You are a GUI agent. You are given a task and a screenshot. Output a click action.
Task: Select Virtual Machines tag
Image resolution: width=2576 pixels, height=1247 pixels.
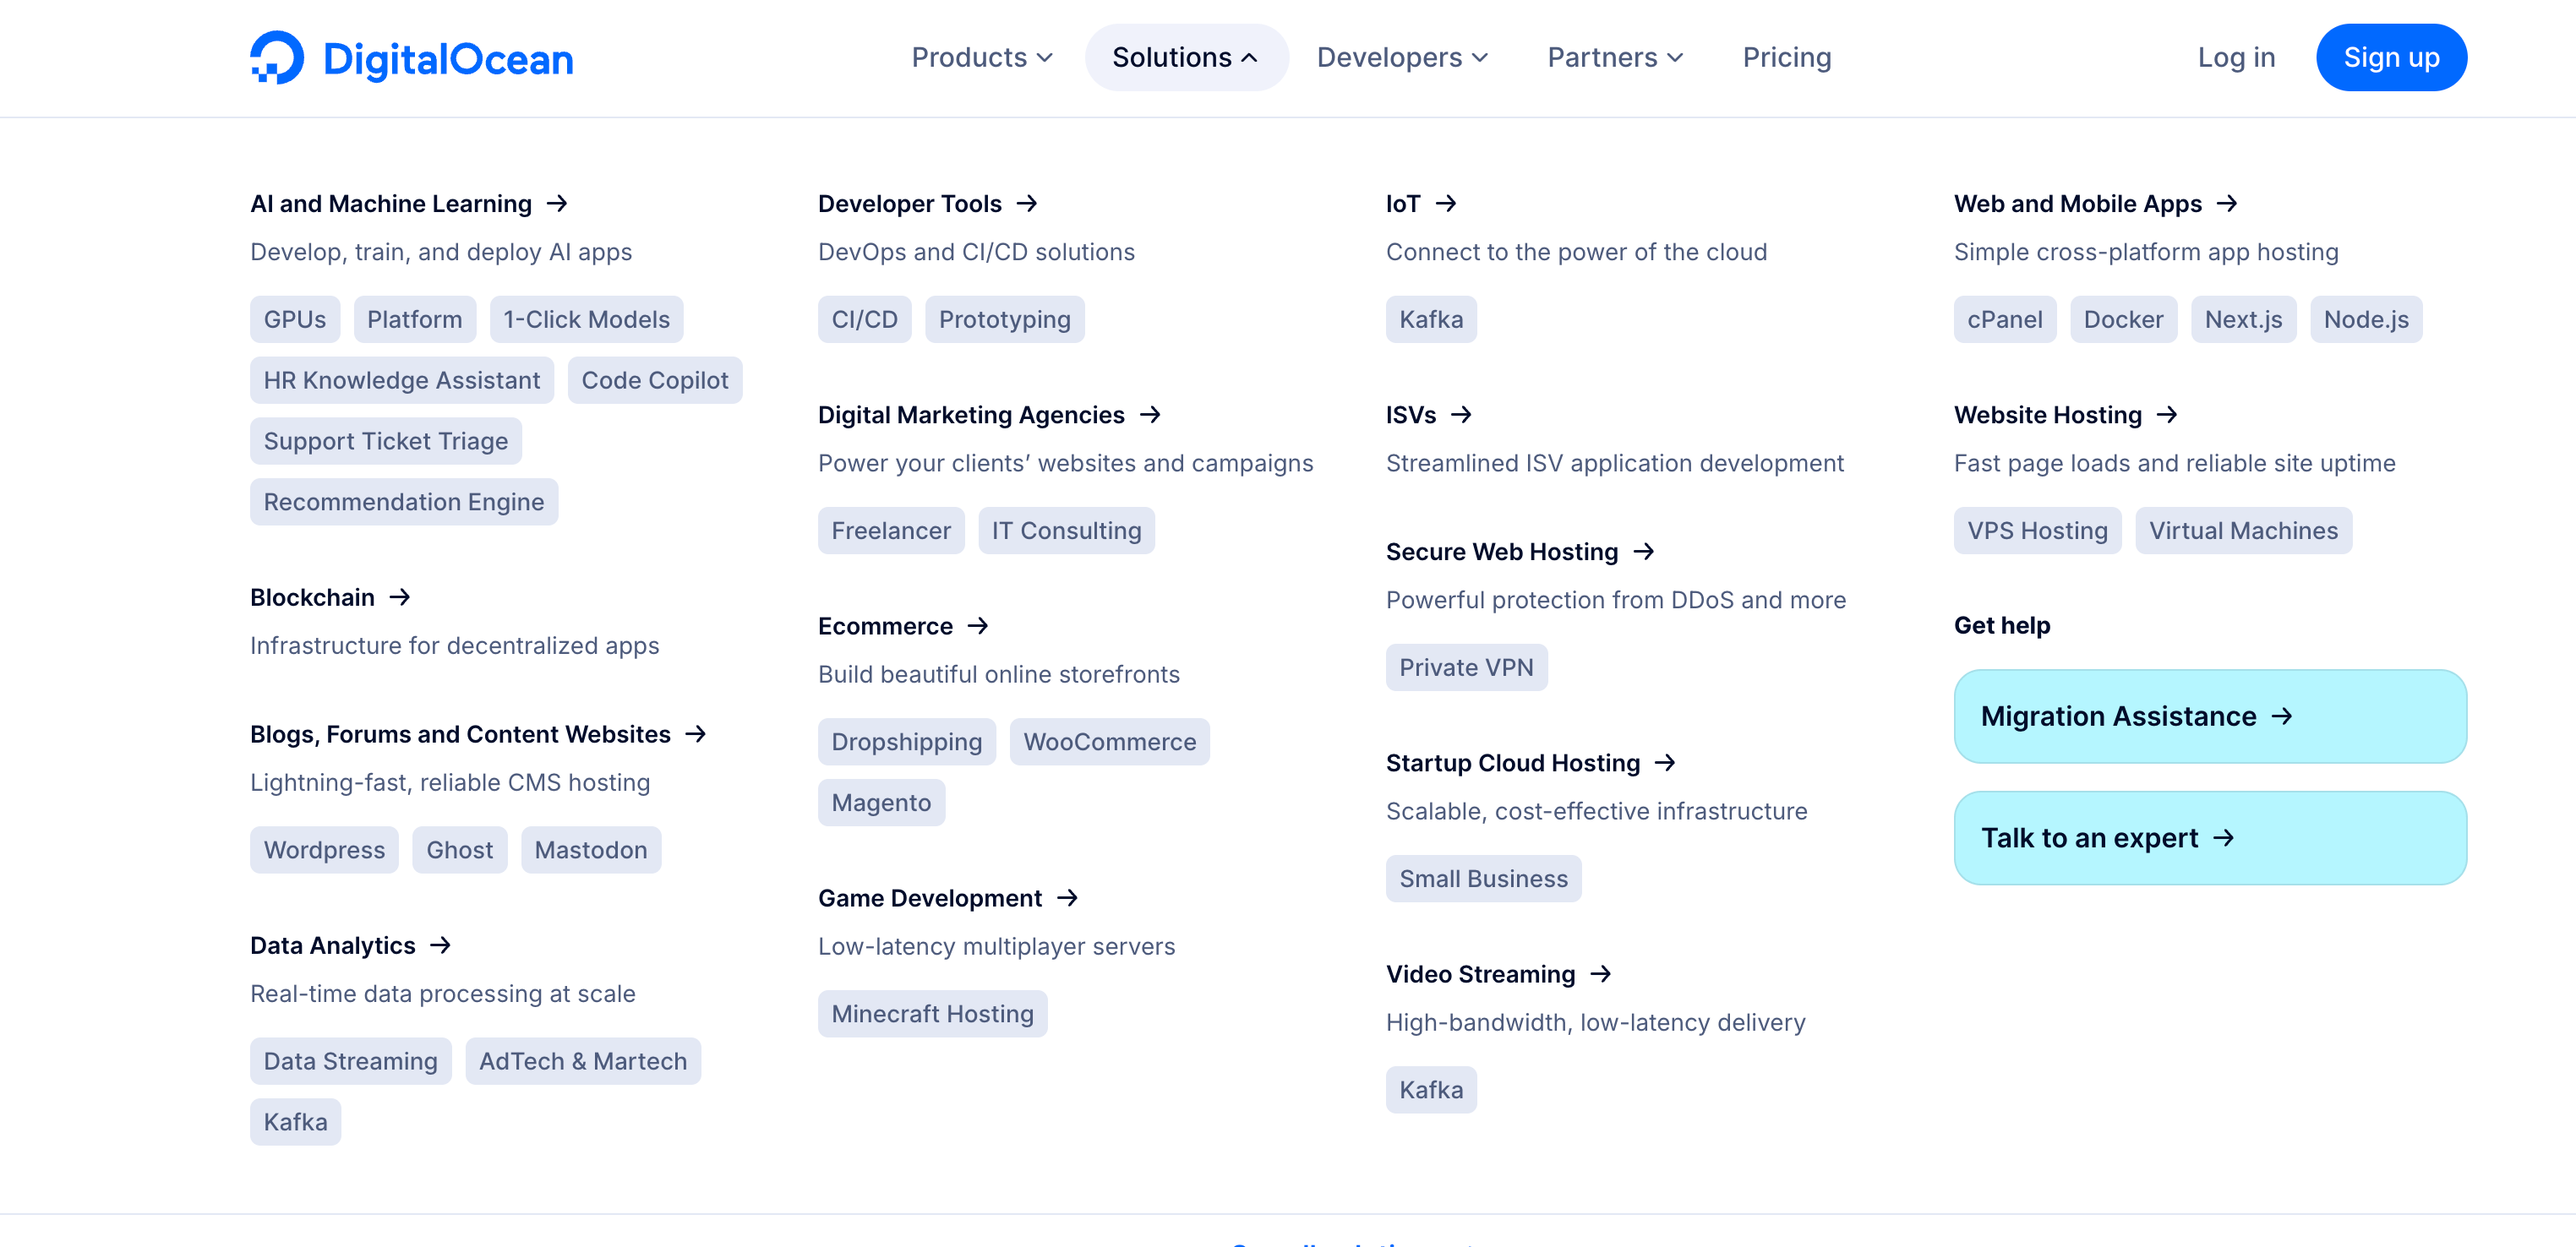tap(2244, 530)
